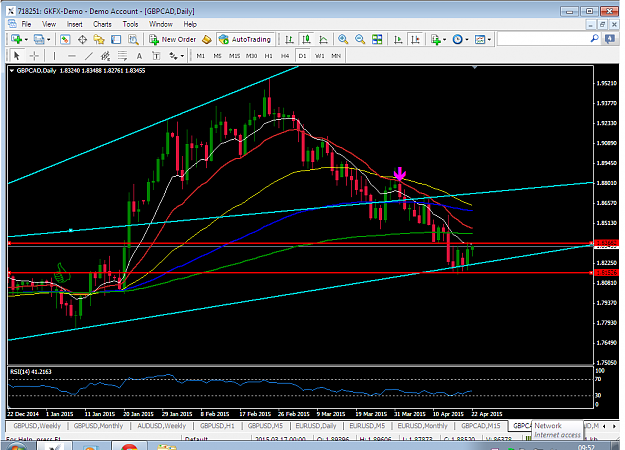625x450 pixels.
Task: Click the New Order button
Action: click(x=173, y=39)
